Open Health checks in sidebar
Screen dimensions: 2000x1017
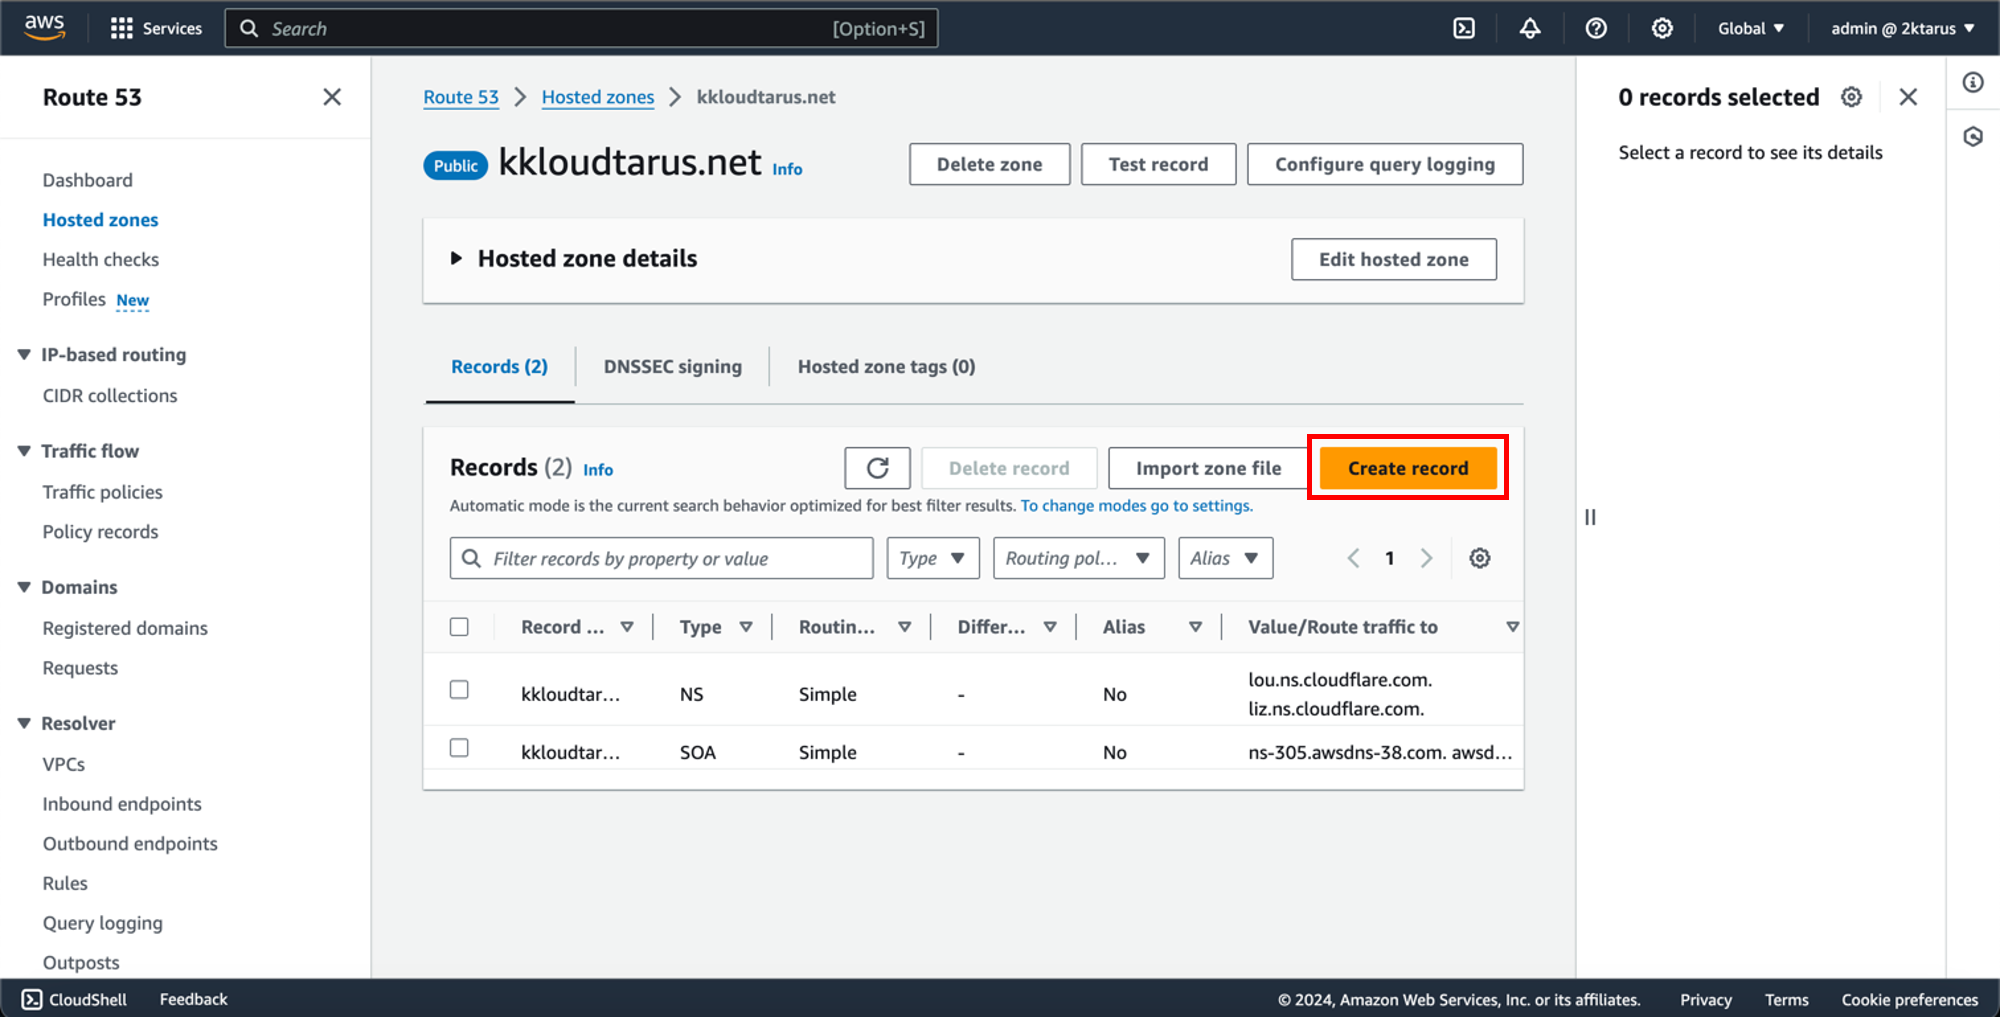100,260
